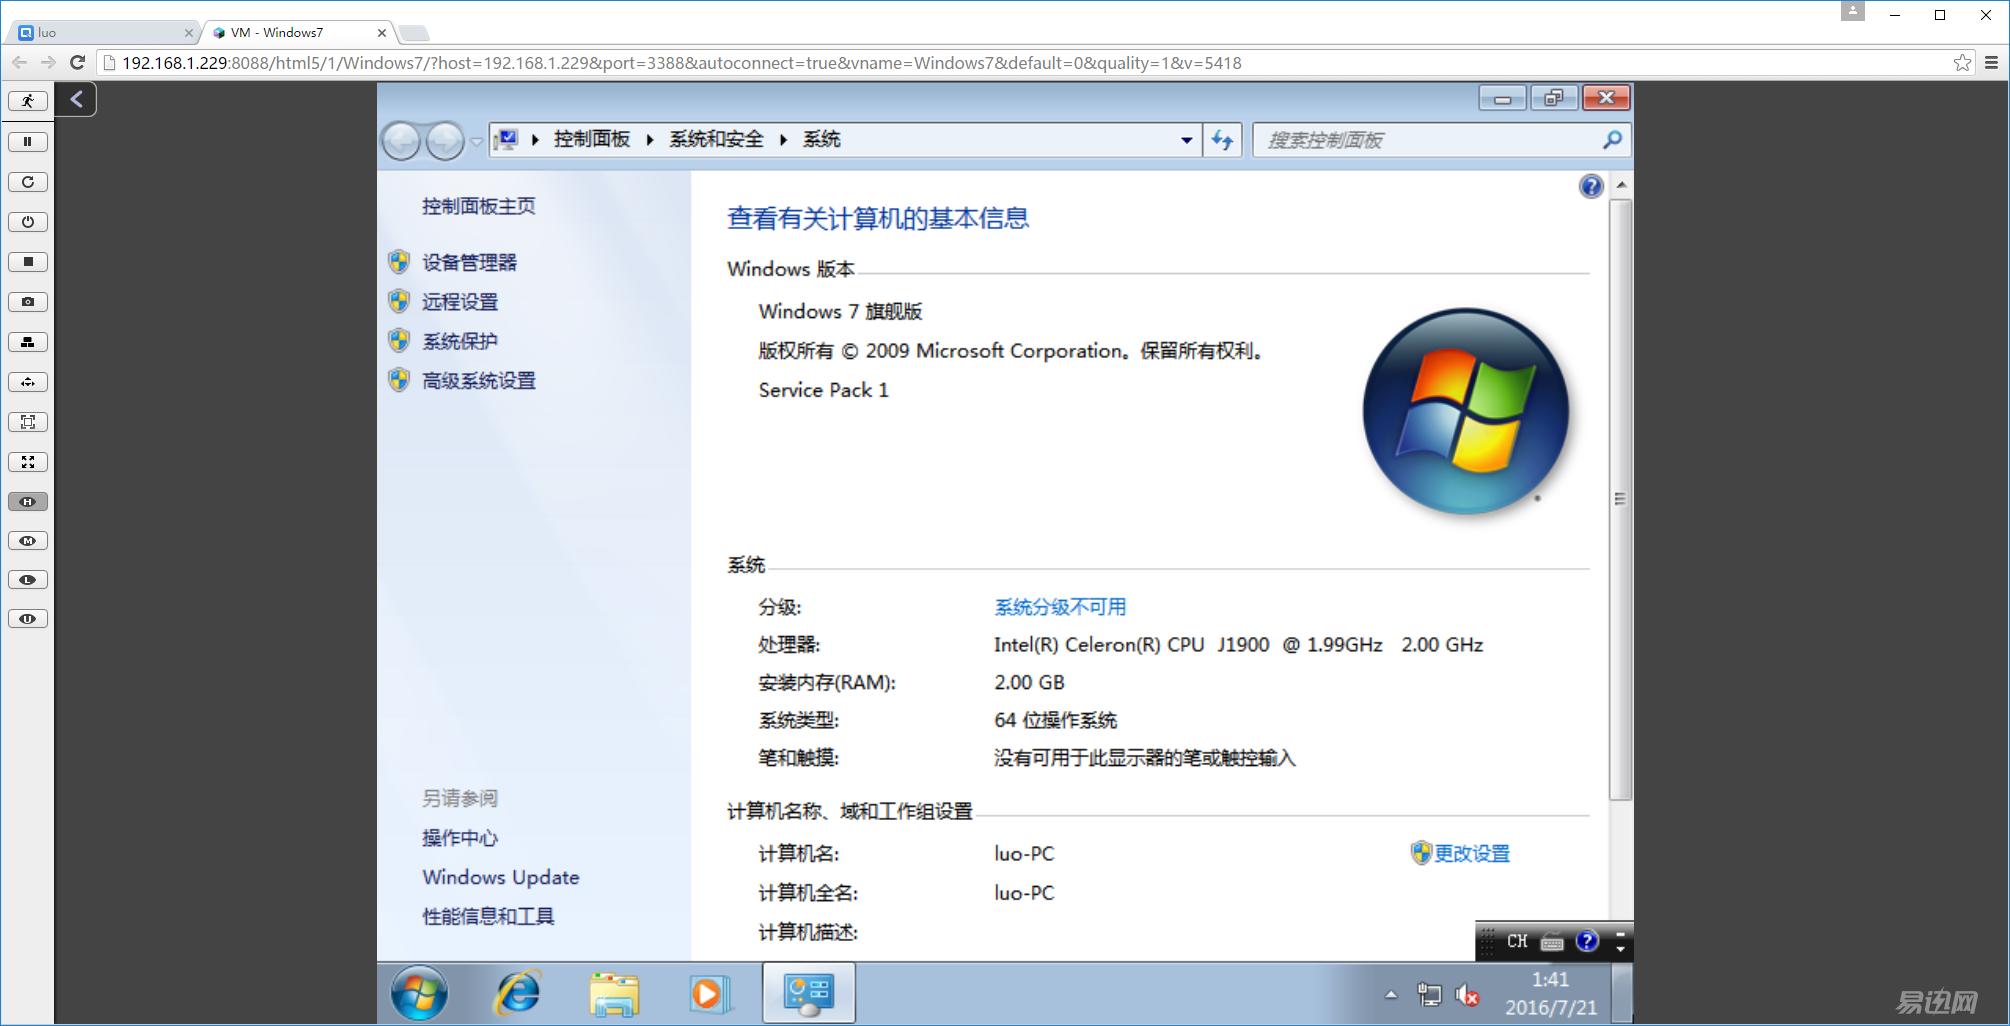The width and height of the screenshot is (2010, 1026).
Task: Open the browser hamburger menu
Action: tap(1991, 62)
